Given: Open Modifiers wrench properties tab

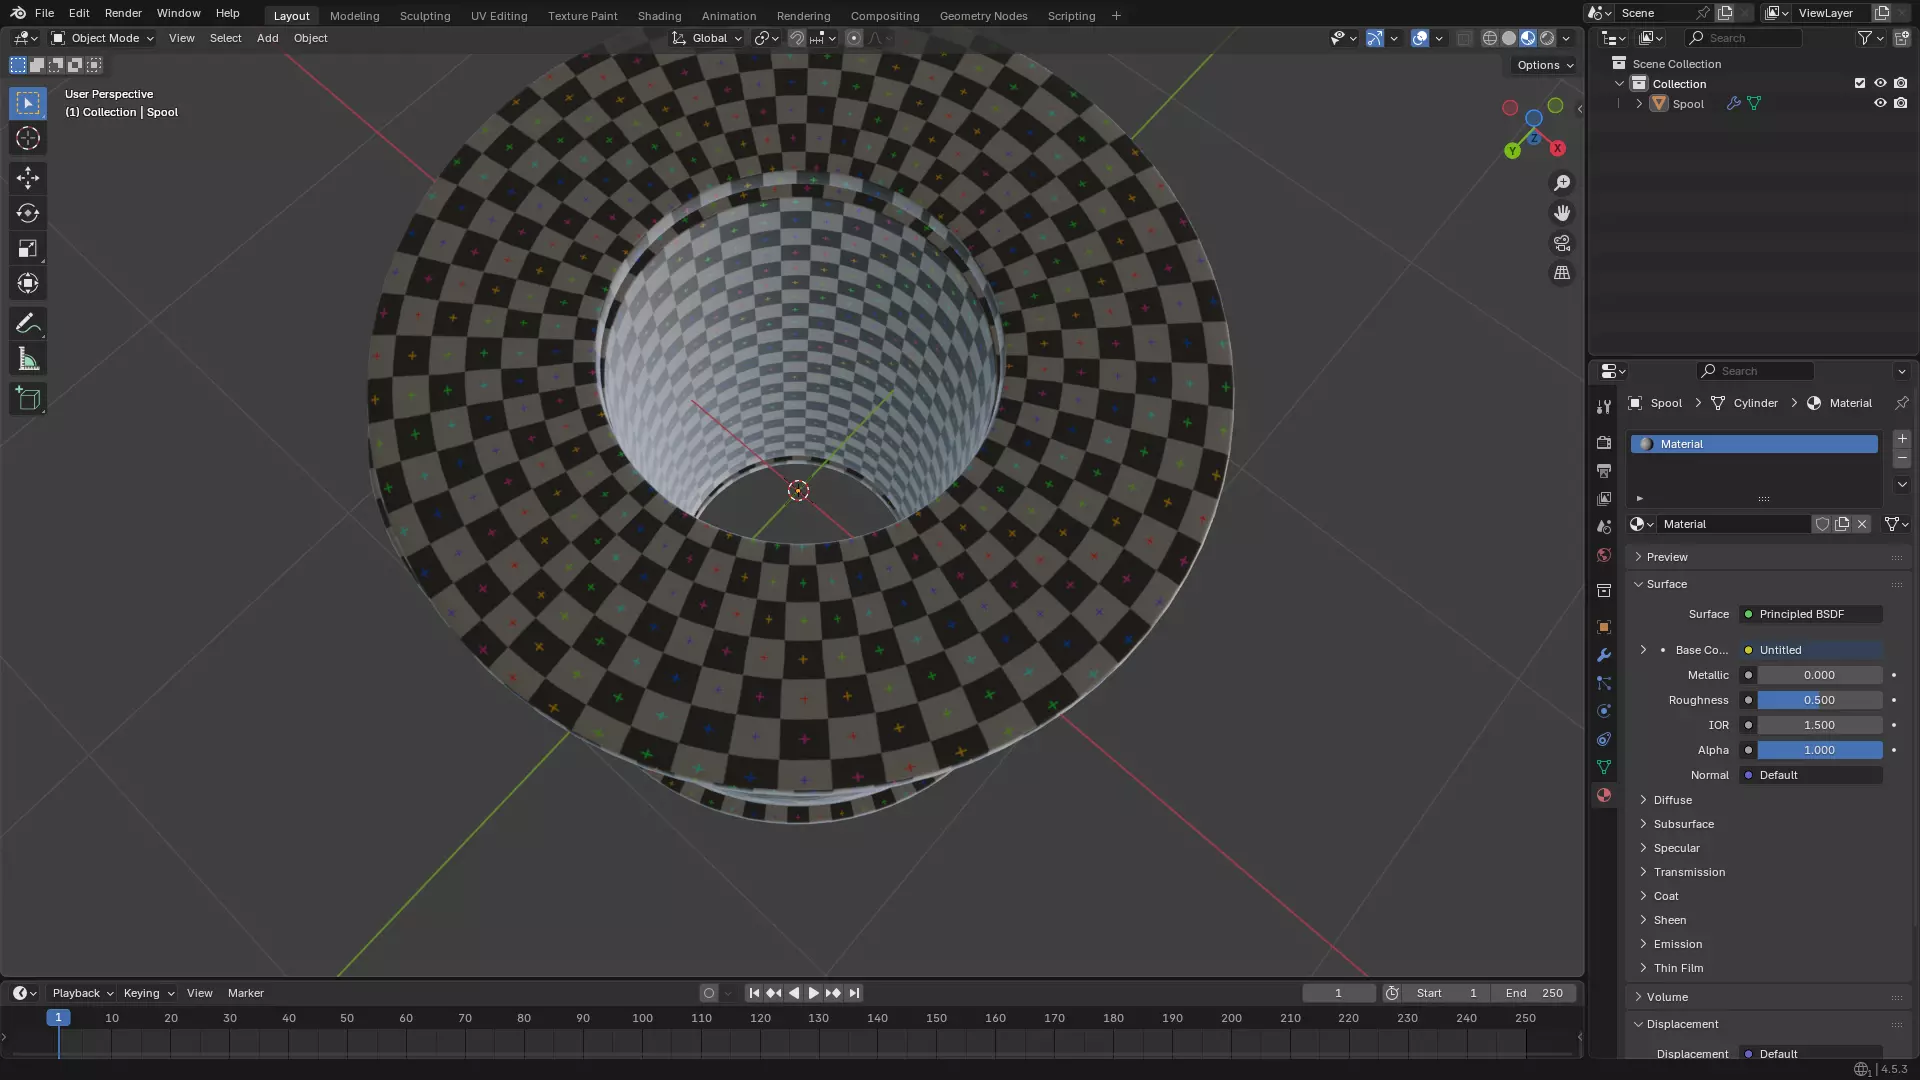Looking at the screenshot, I should pyautogui.click(x=1604, y=655).
